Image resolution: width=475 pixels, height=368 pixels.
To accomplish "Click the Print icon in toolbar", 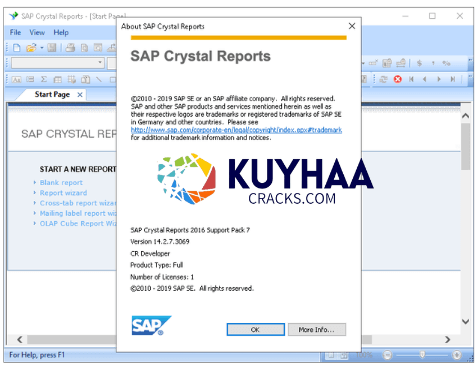I will pyautogui.click(x=70, y=48).
